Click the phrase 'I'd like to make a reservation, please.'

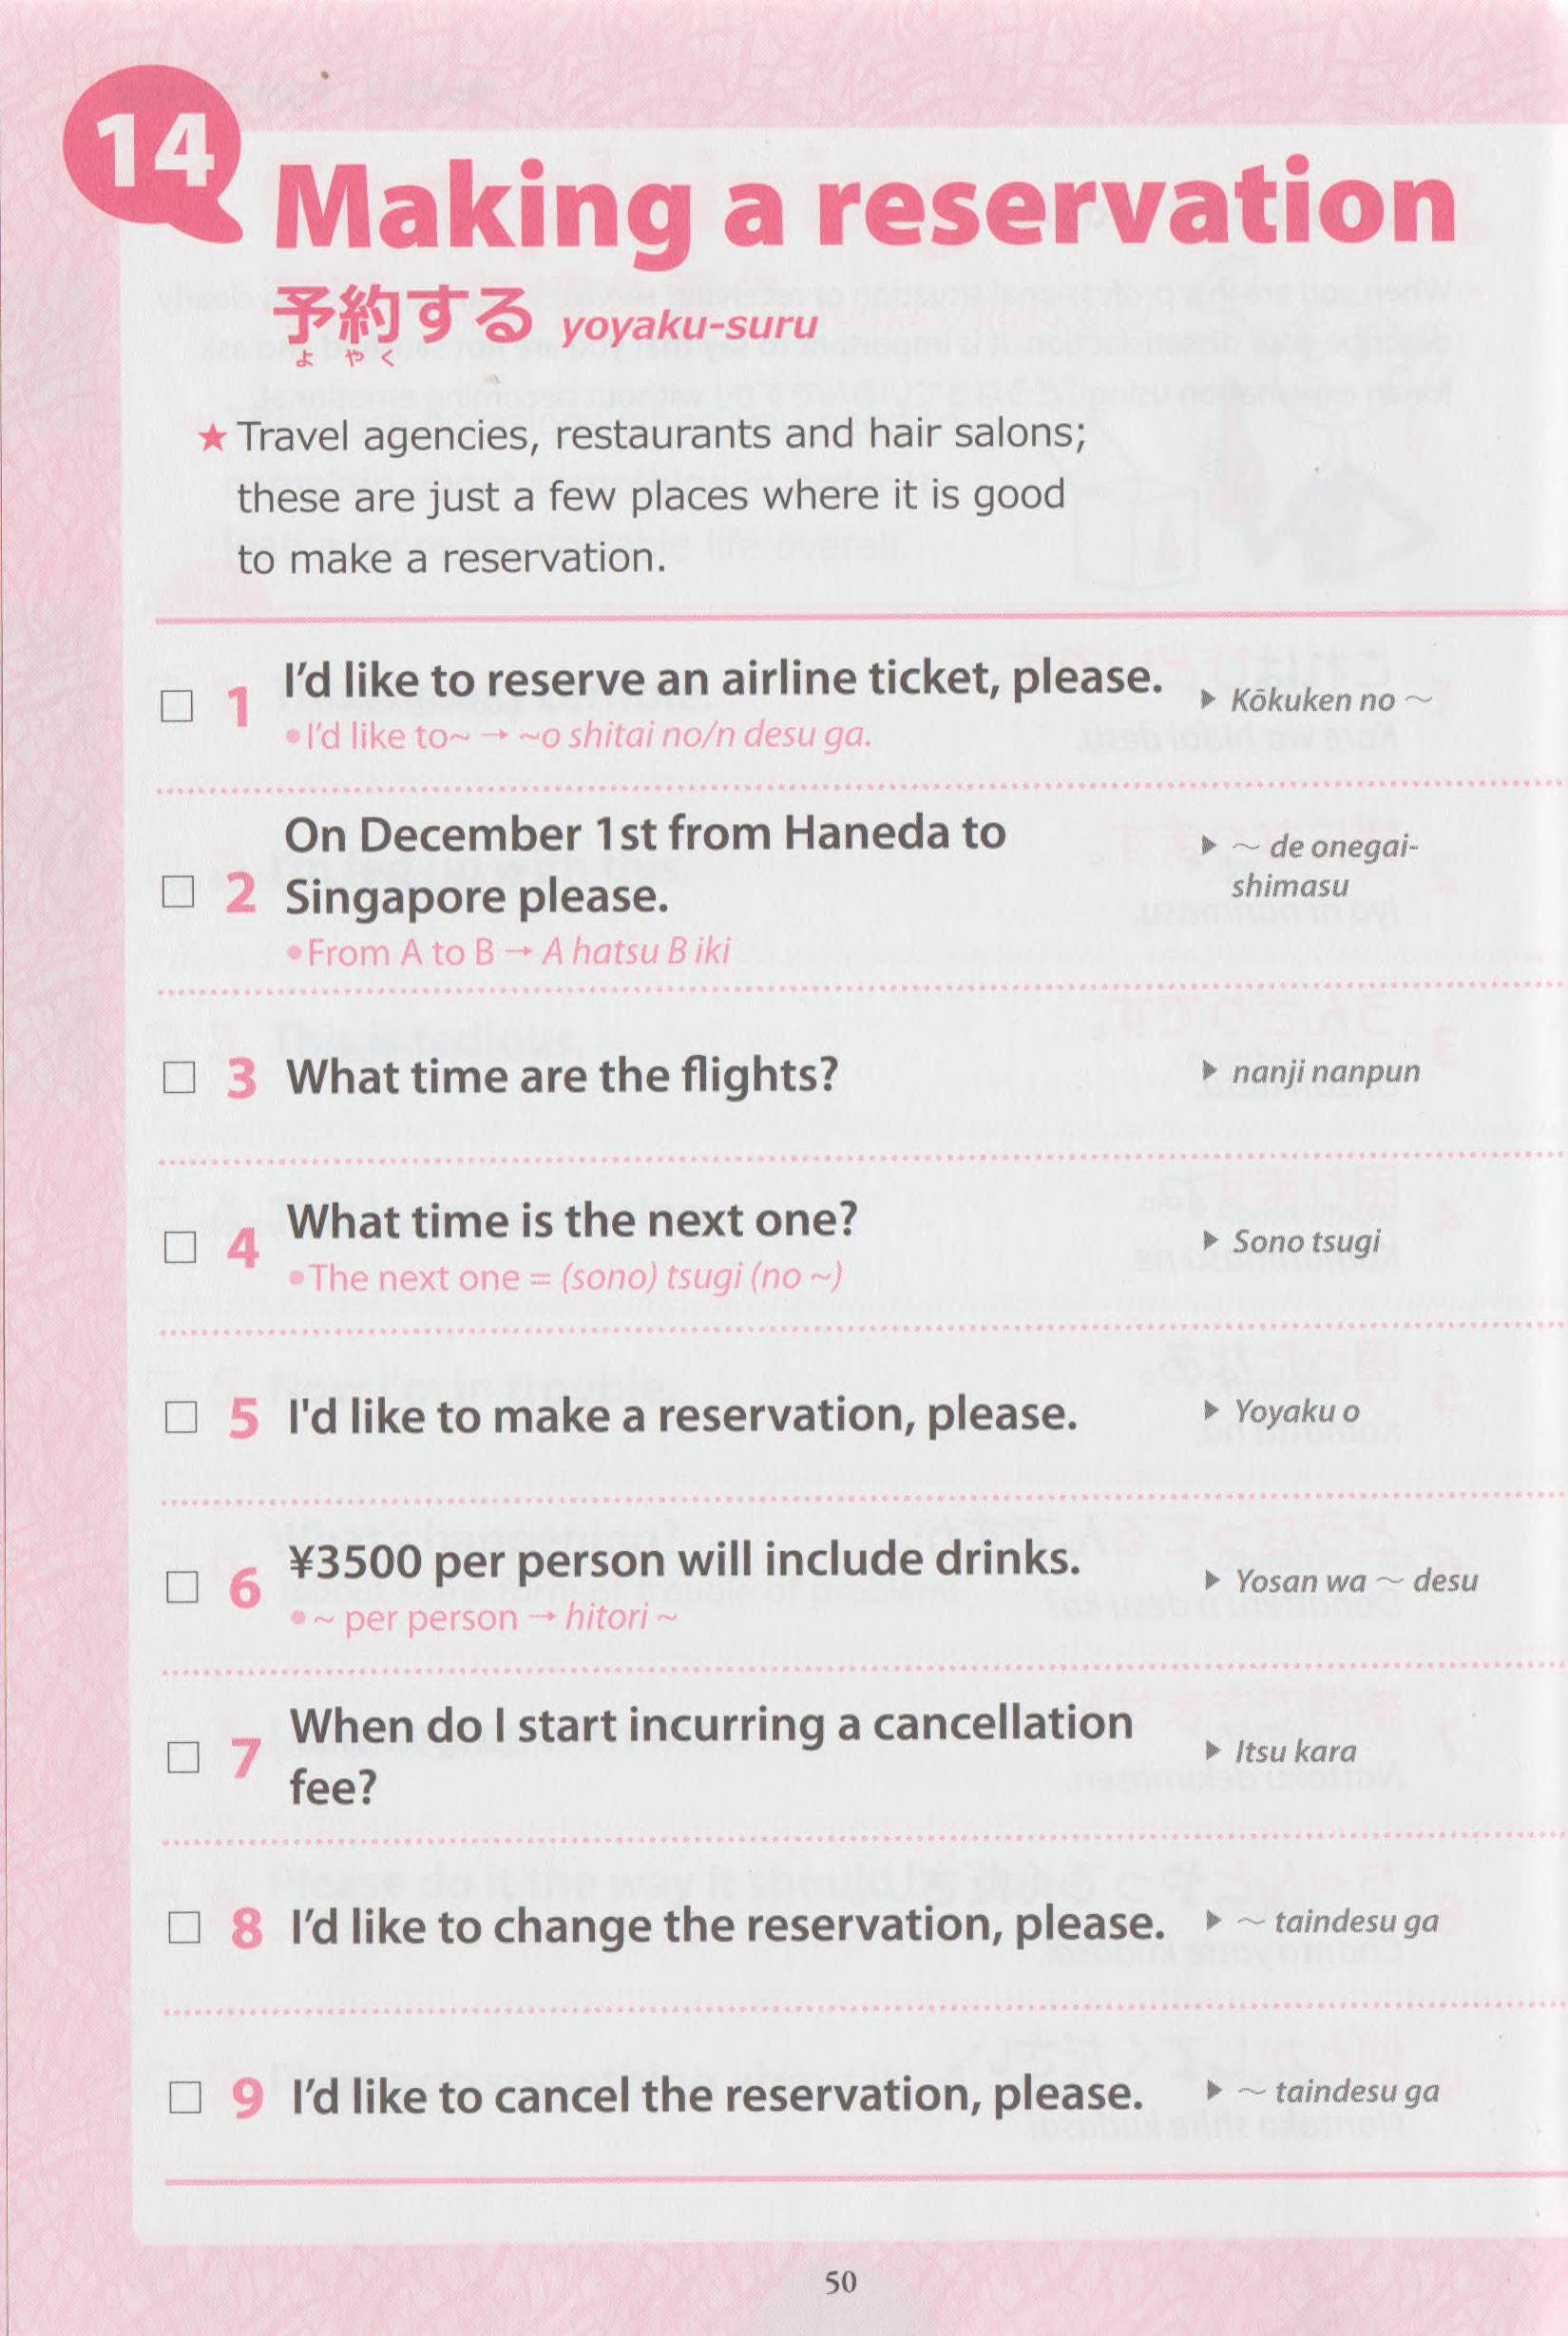(682, 1415)
